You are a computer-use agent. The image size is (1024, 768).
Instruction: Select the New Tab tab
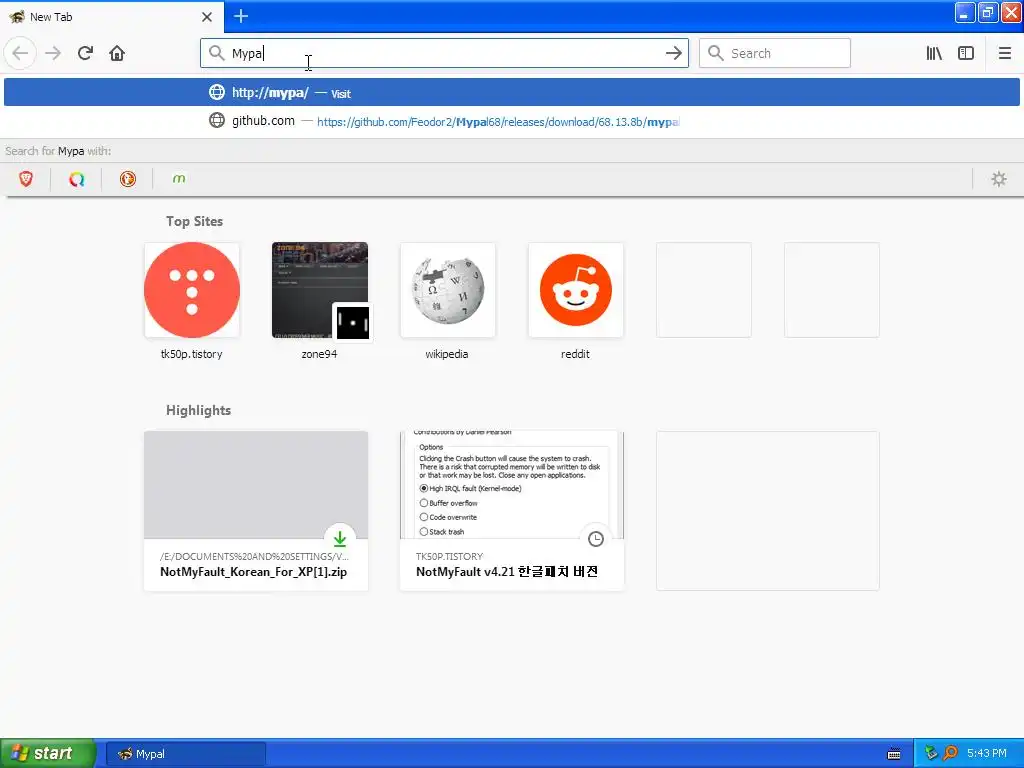111,16
